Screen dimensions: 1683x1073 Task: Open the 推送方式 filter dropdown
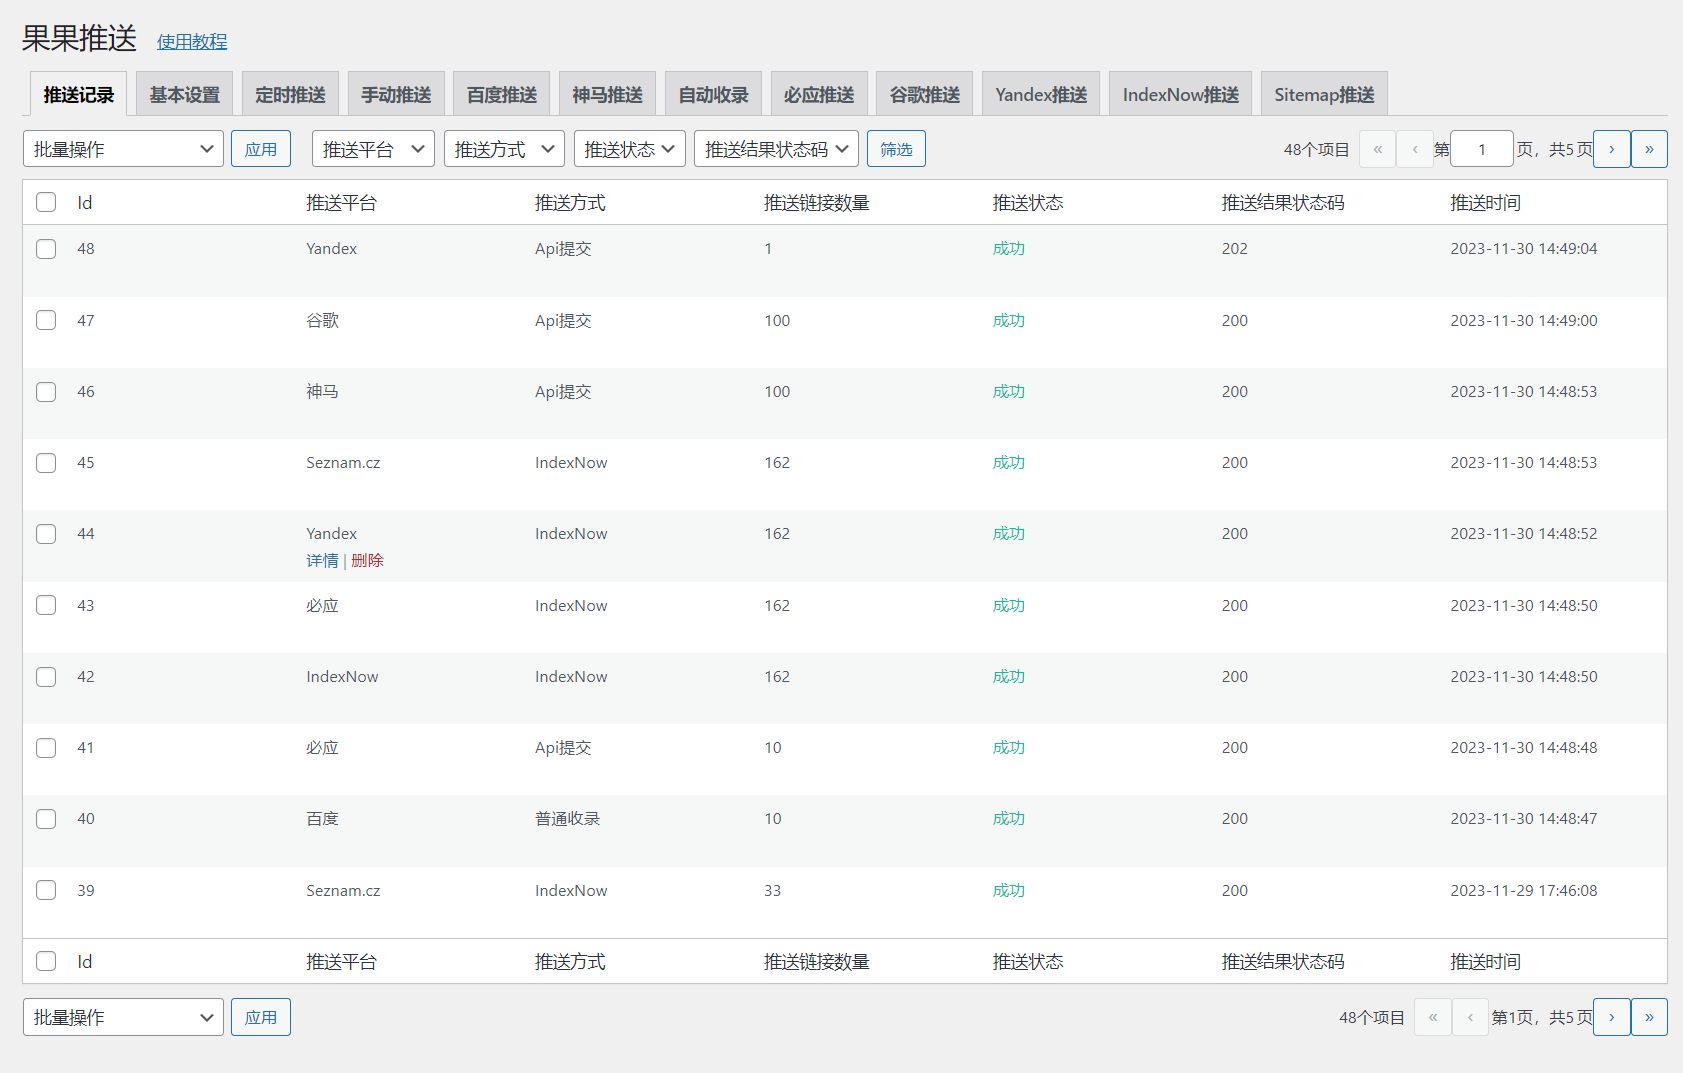pyautogui.click(x=504, y=149)
